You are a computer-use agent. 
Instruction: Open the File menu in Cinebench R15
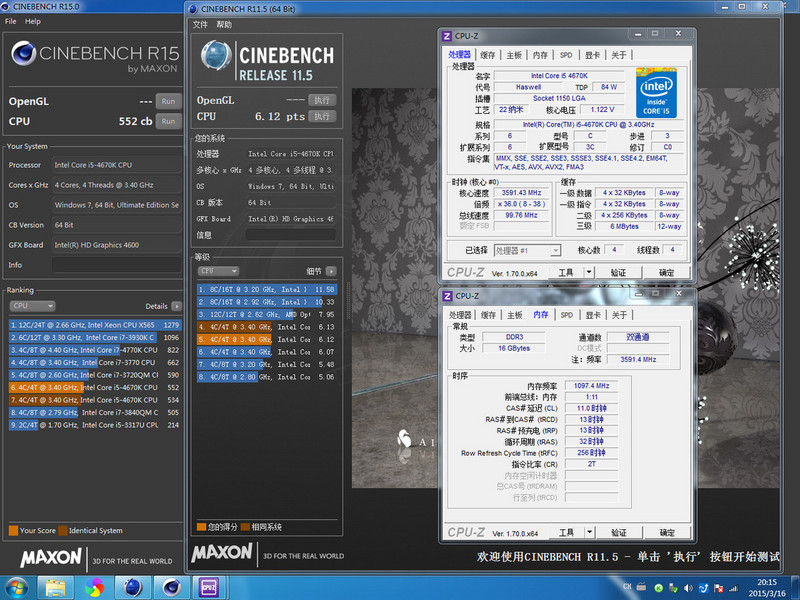click(x=10, y=21)
